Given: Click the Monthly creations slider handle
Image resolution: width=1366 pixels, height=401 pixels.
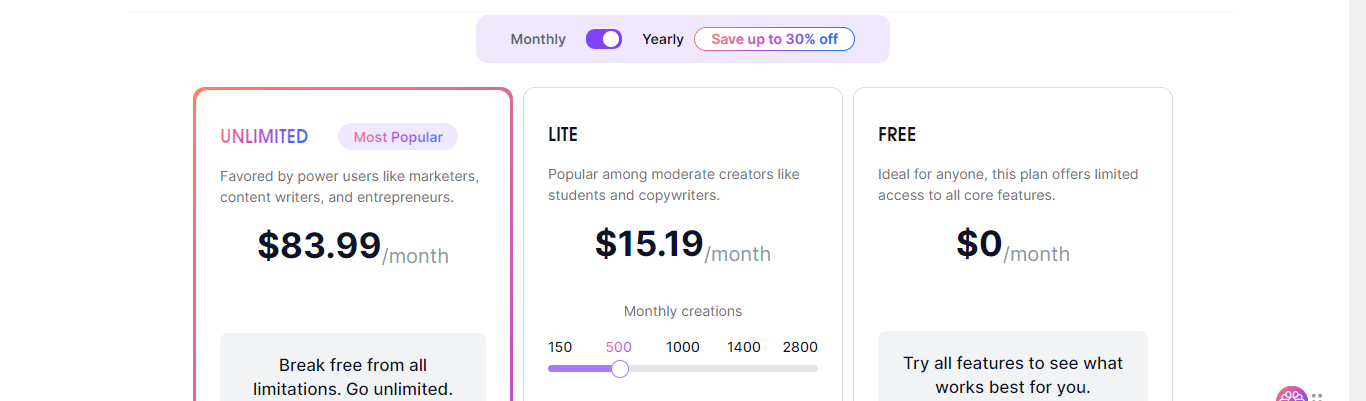Looking at the screenshot, I should (x=620, y=369).
